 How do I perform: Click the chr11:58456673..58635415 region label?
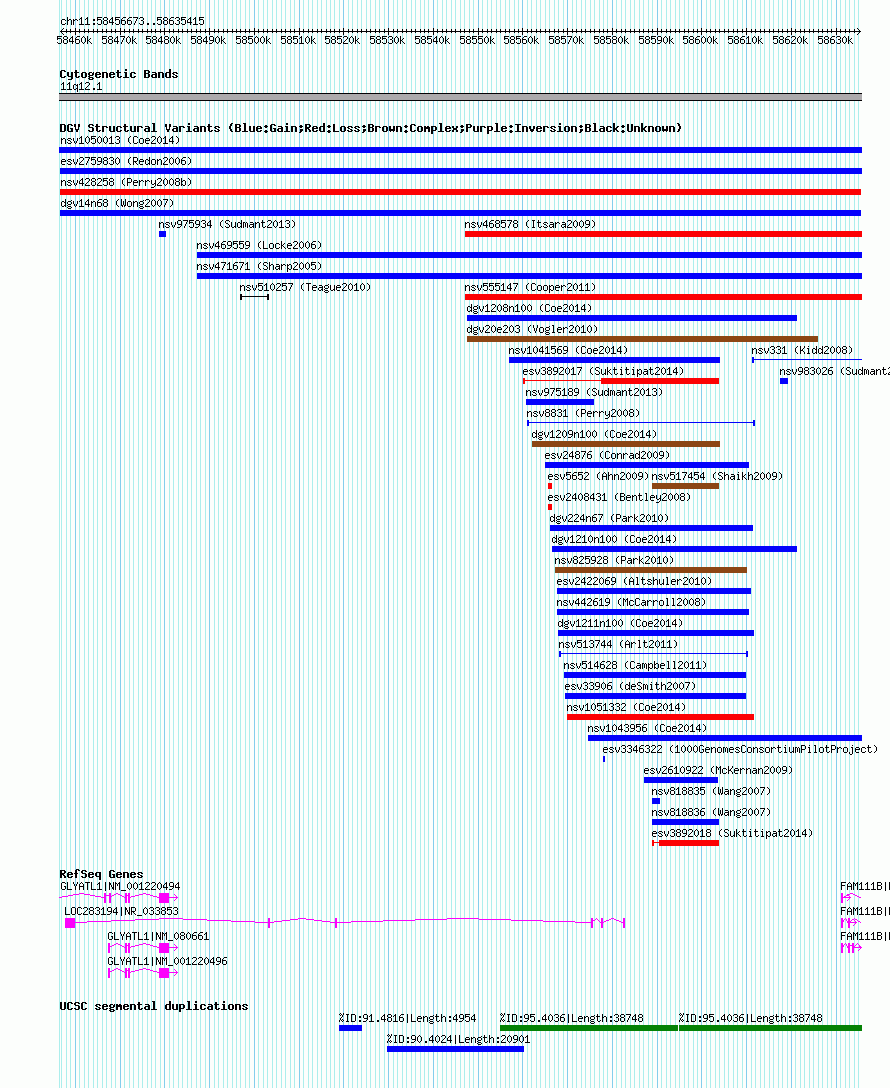click(132, 22)
